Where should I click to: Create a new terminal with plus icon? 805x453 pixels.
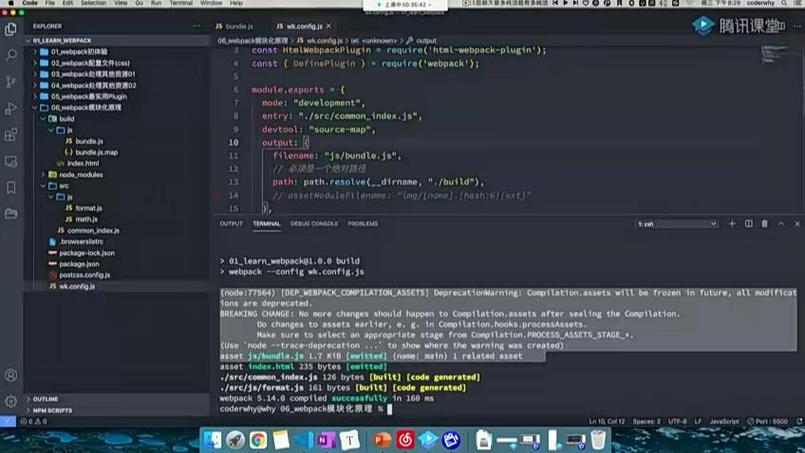pyautogui.click(x=732, y=224)
